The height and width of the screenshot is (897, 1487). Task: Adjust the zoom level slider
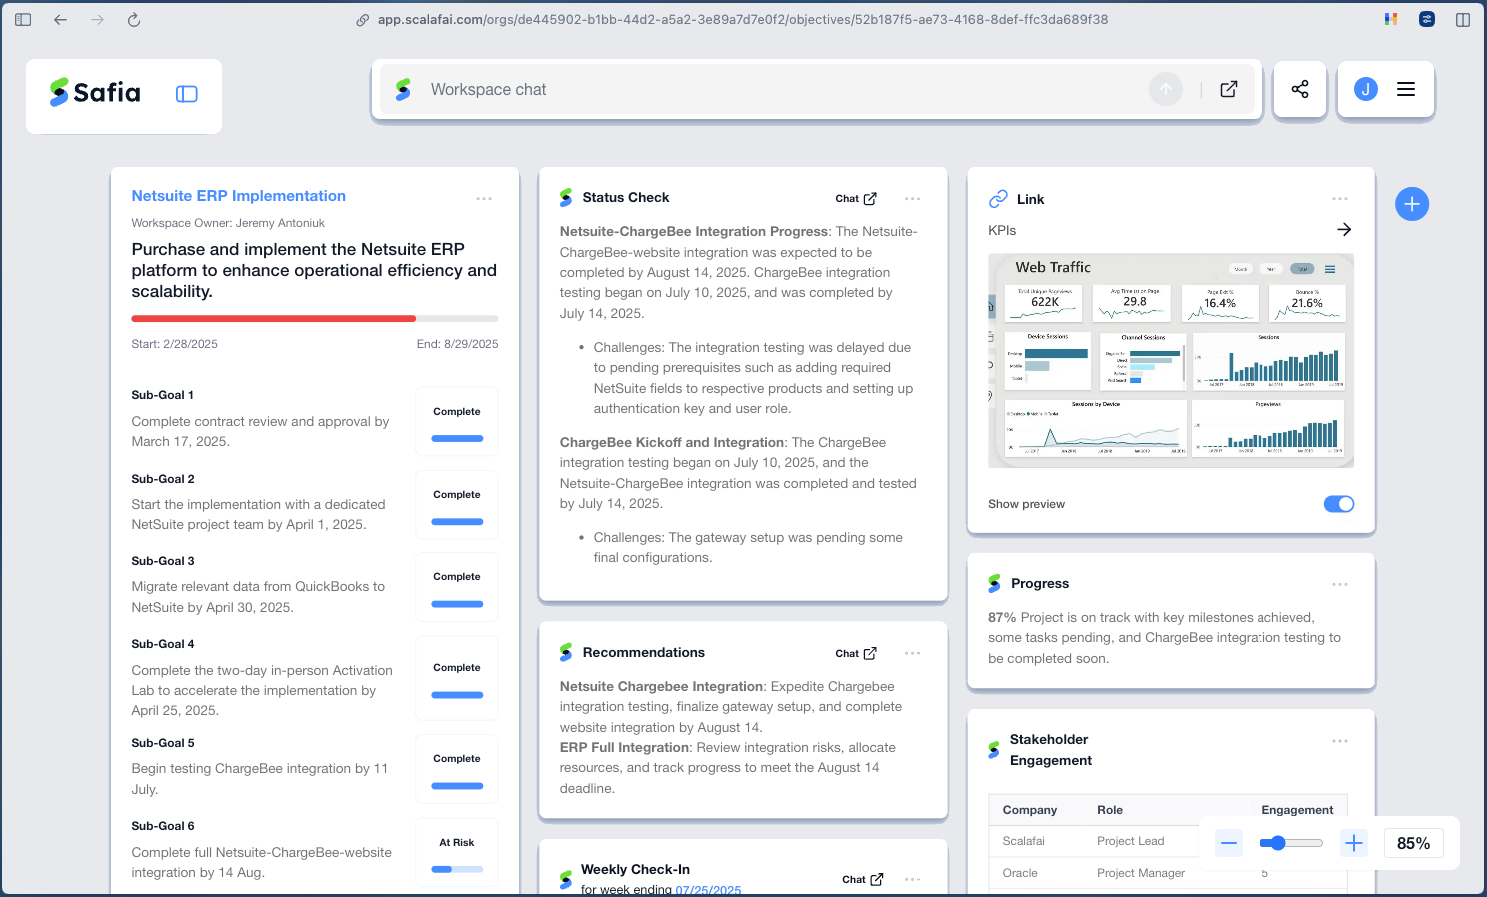(1291, 843)
